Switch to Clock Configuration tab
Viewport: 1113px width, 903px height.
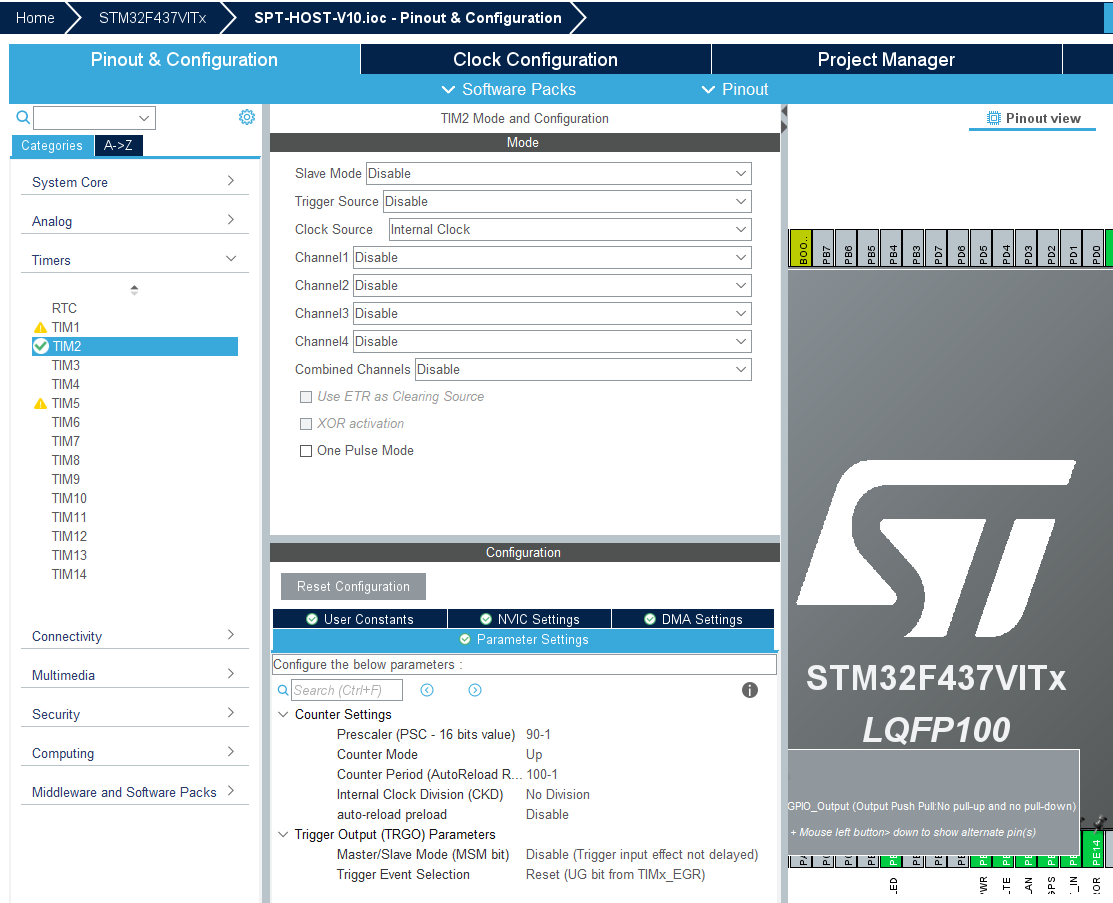click(x=535, y=60)
